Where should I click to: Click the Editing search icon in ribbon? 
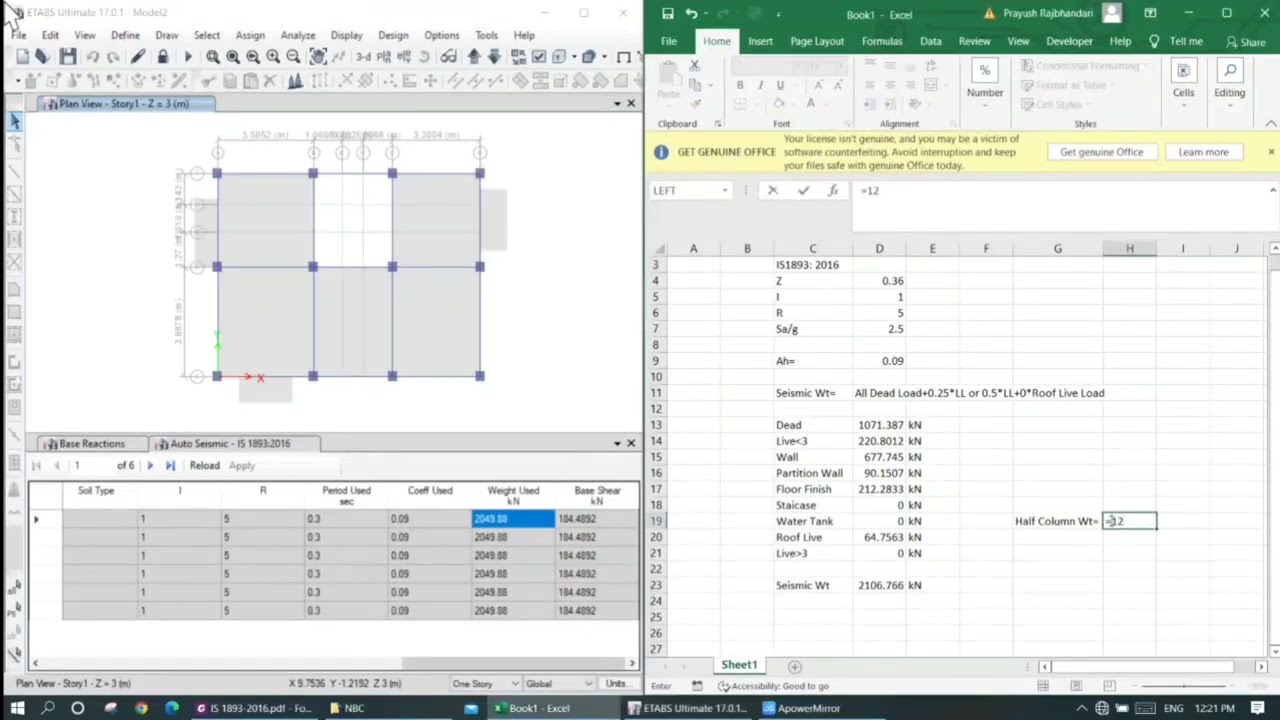1230,71
